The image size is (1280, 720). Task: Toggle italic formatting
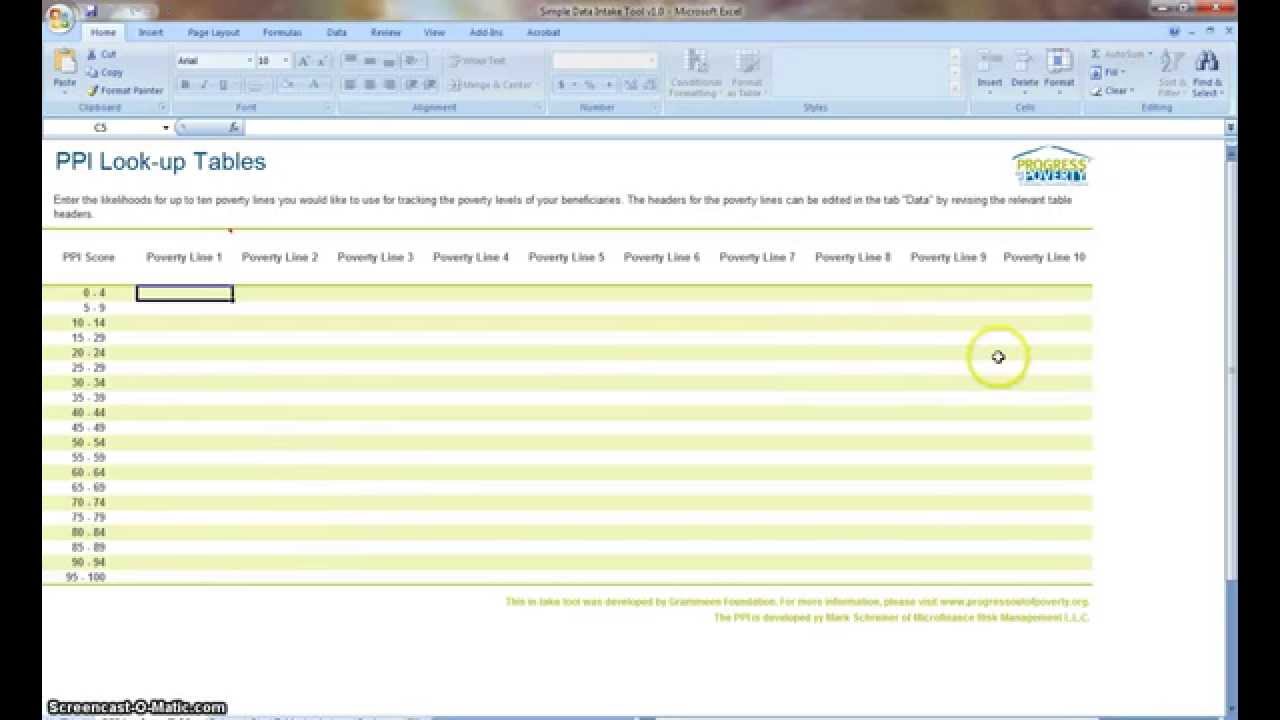pos(203,85)
